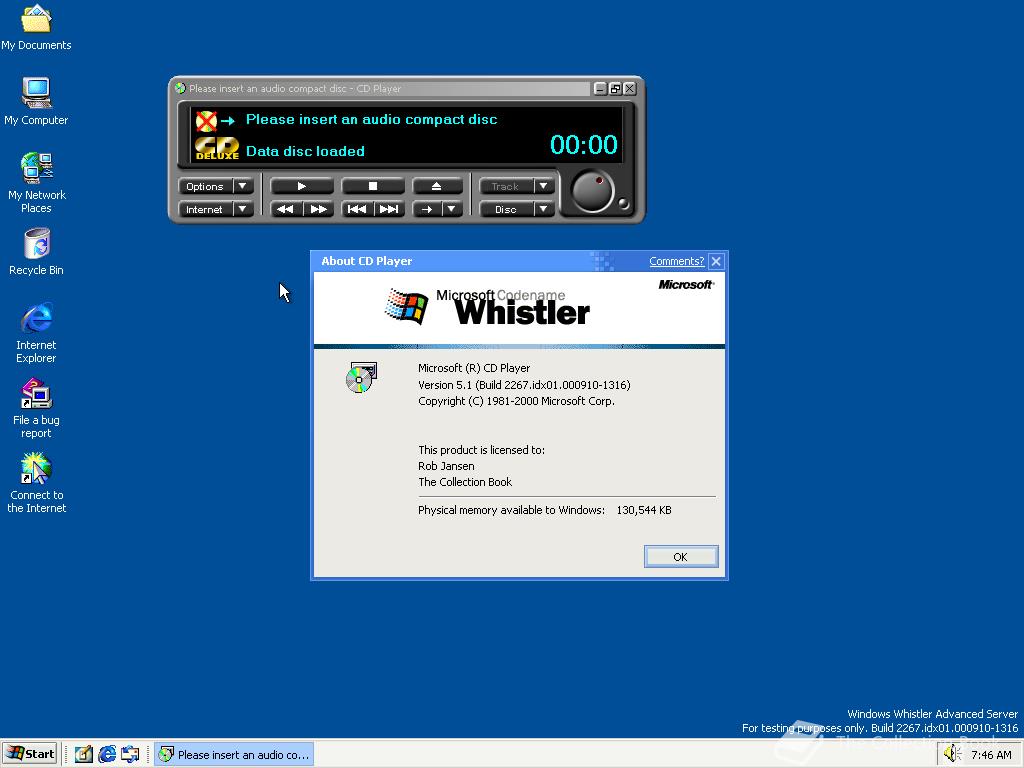Click the 'Rob Jansen' licensee text
This screenshot has height=768, width=1024.
point(446,466)
